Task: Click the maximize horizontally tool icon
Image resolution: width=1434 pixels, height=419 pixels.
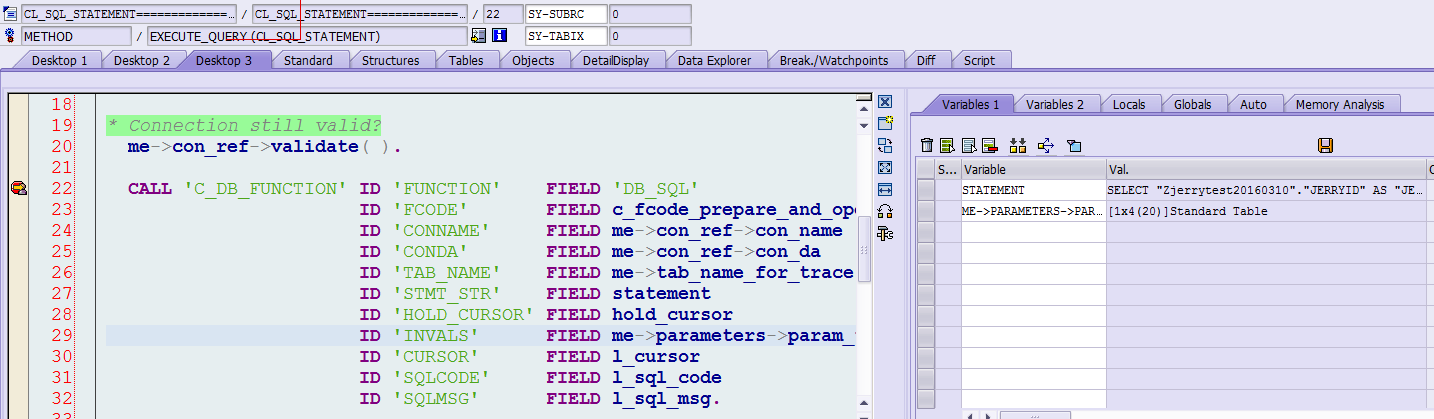Action: tap(885, 189)
